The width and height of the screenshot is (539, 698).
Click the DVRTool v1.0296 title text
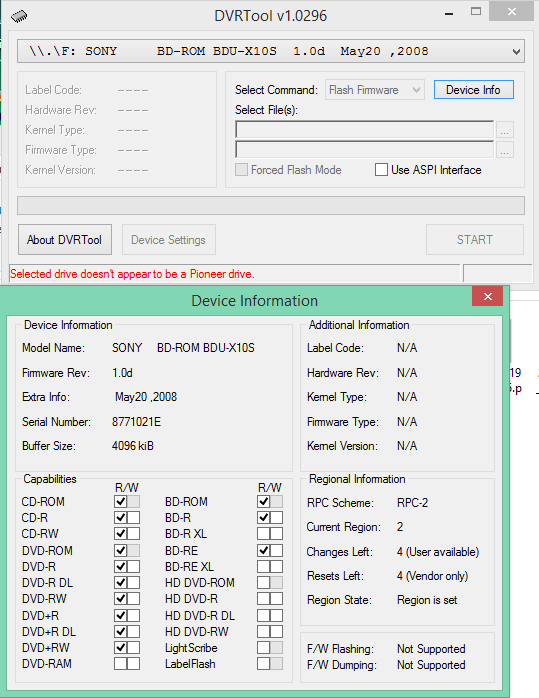tap(271, 16)
